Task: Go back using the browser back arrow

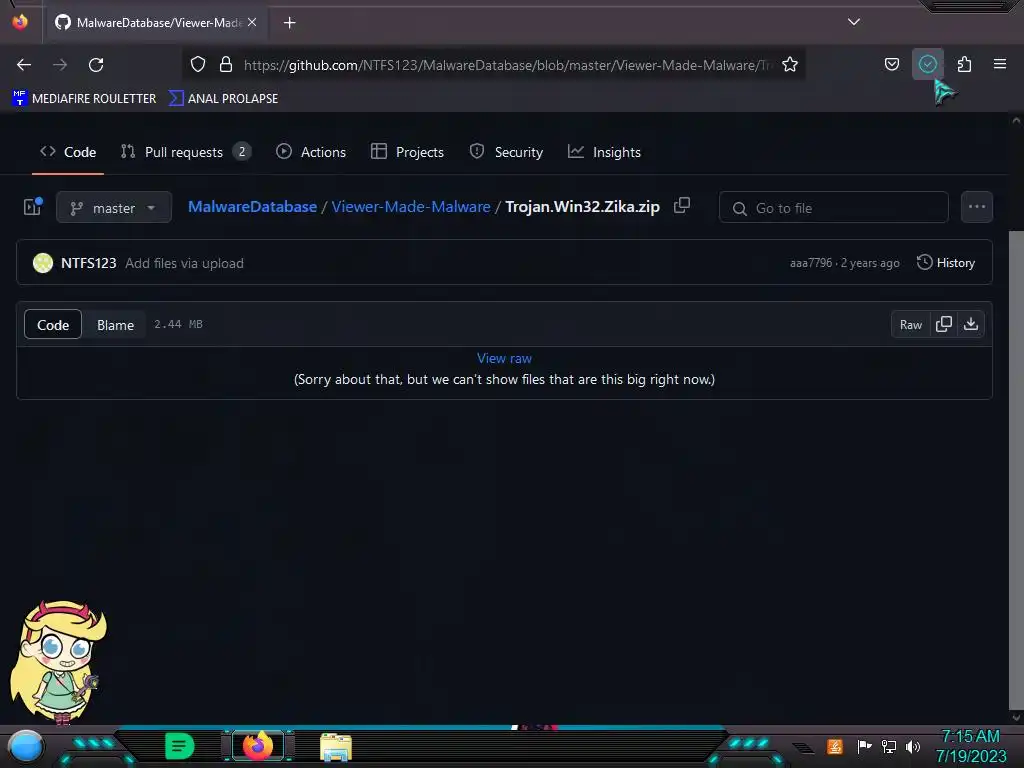Action: [x=24, y=65]
